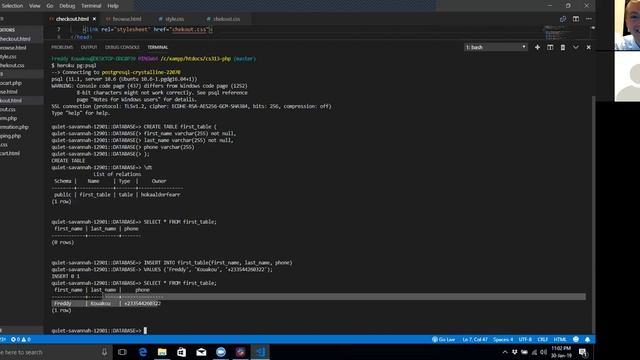The image size is (640, 360).
Task: Open Microsoft Store from the taskbar
Action: 182,352
